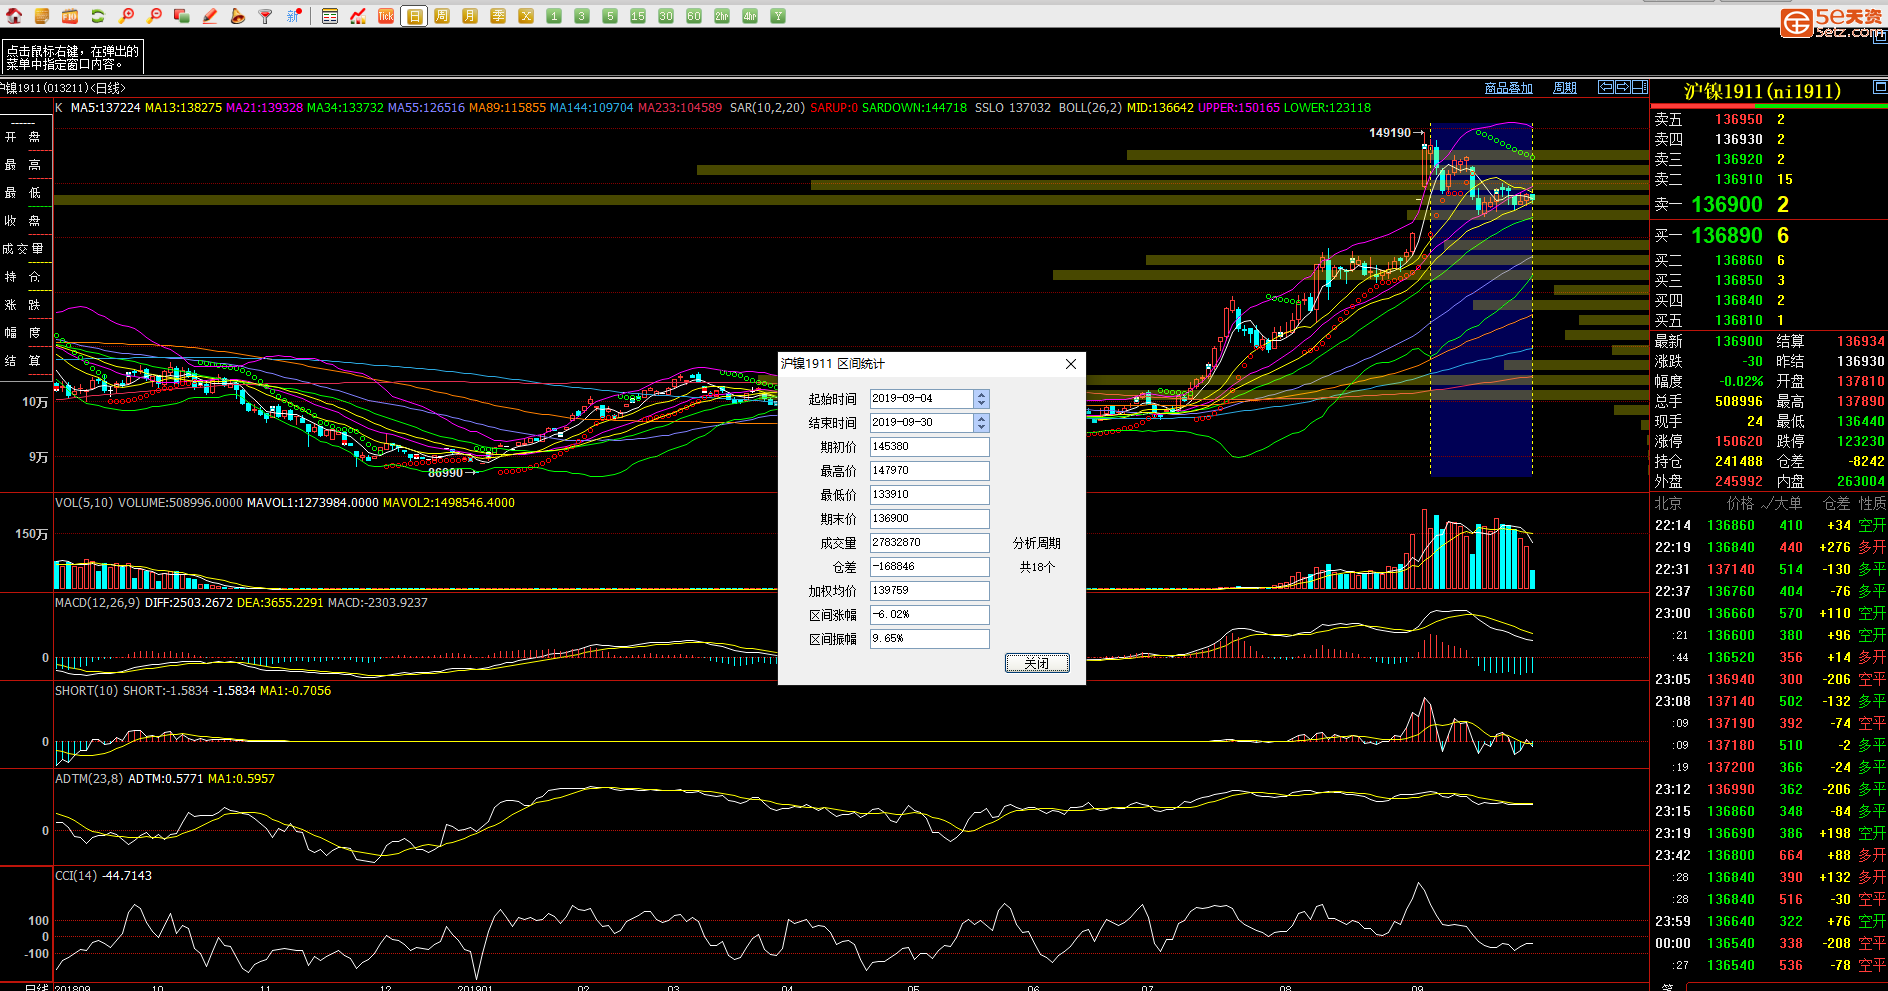Select 4hr period button
This screenshot has height=991, width=1888.
point(750,16)
